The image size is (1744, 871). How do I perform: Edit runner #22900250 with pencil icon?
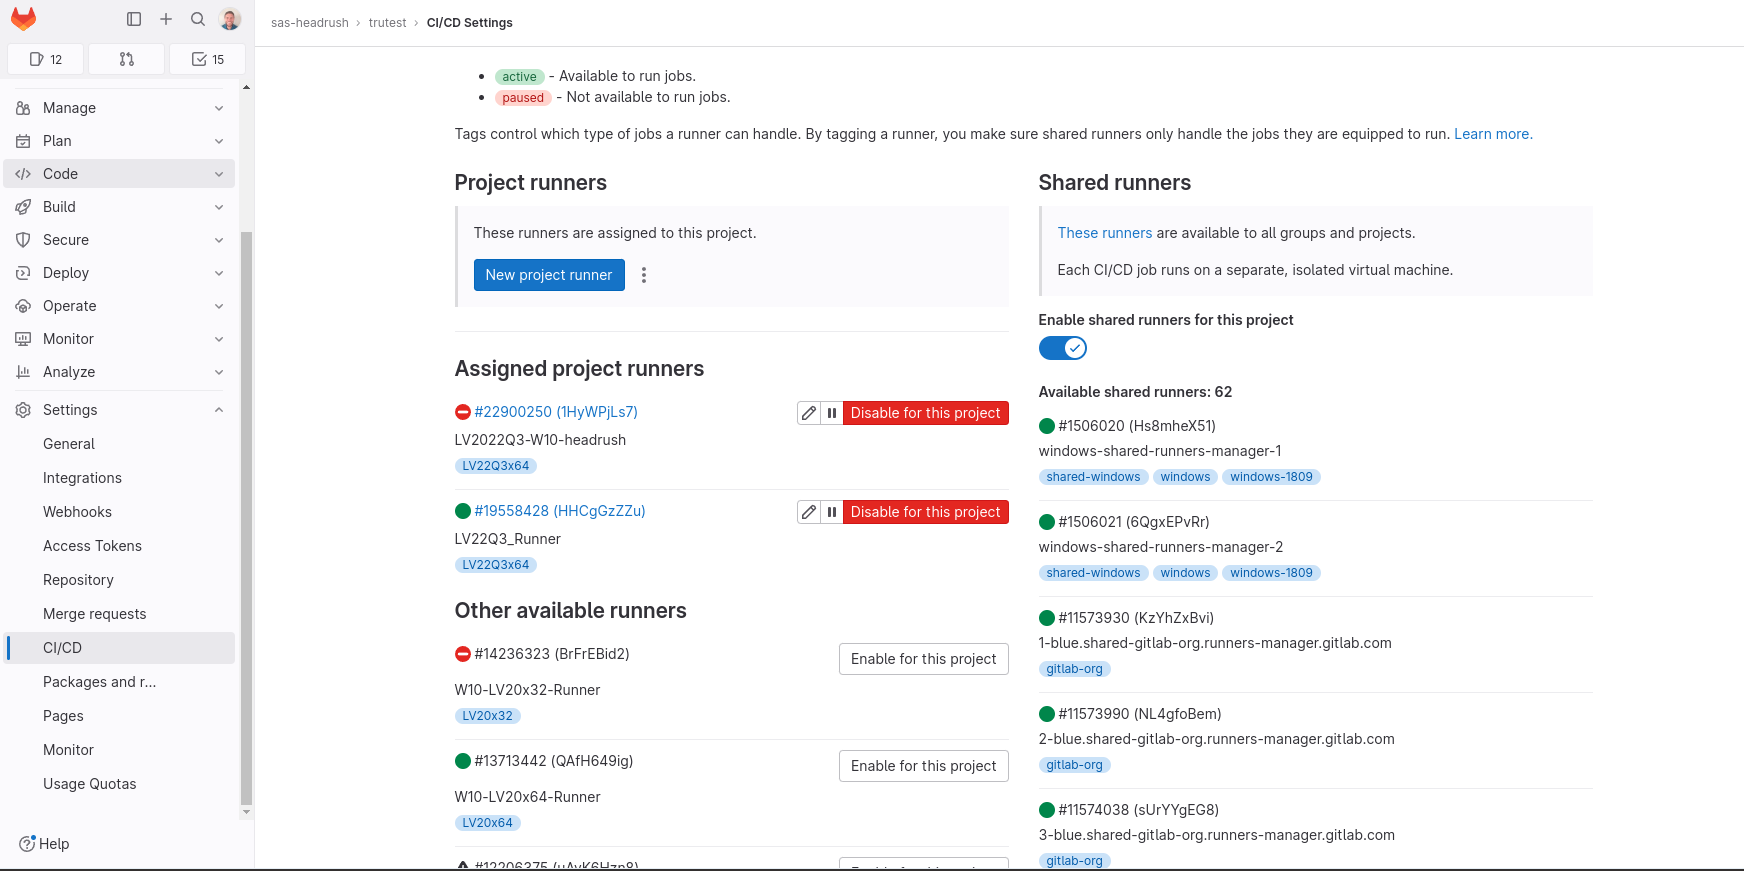click(809, 413)
